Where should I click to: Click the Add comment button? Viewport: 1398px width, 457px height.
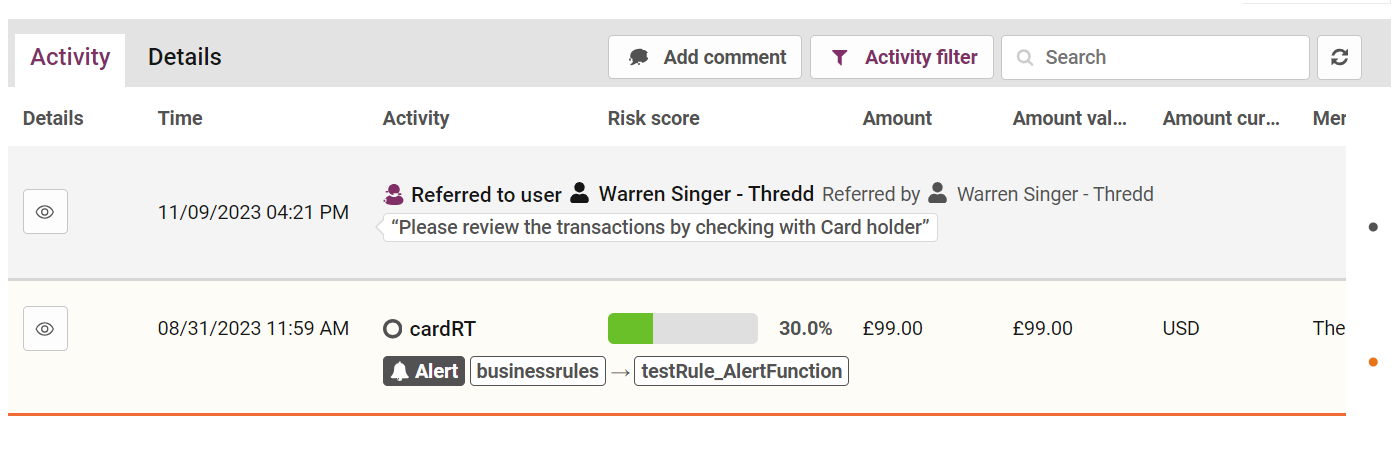click(705, 57)
